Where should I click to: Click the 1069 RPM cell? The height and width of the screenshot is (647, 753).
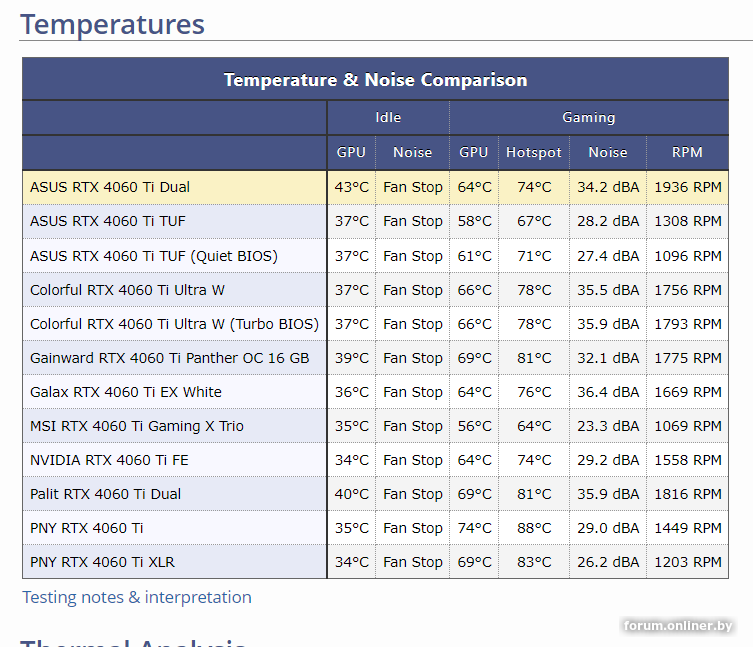pos(688,426)
